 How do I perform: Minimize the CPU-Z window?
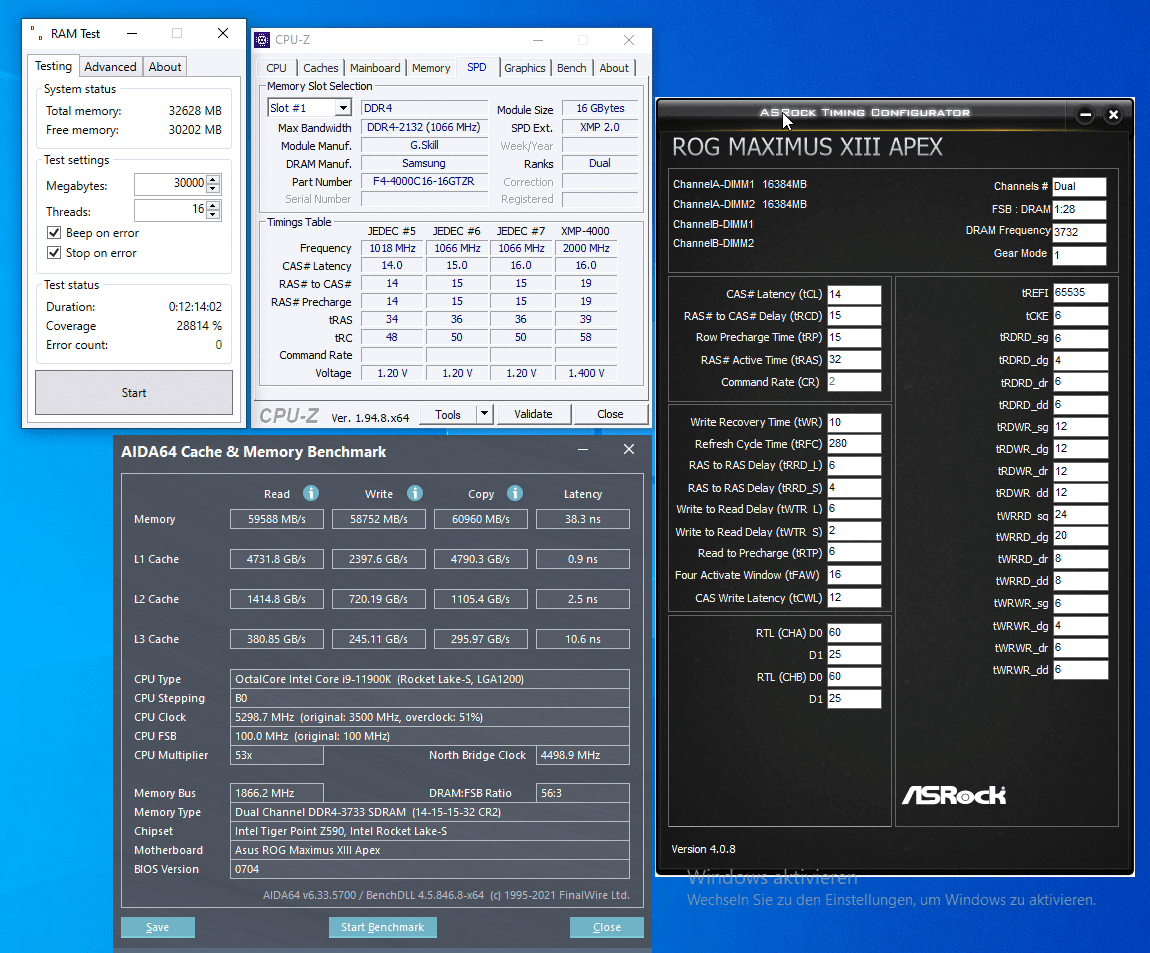point(538,40)
